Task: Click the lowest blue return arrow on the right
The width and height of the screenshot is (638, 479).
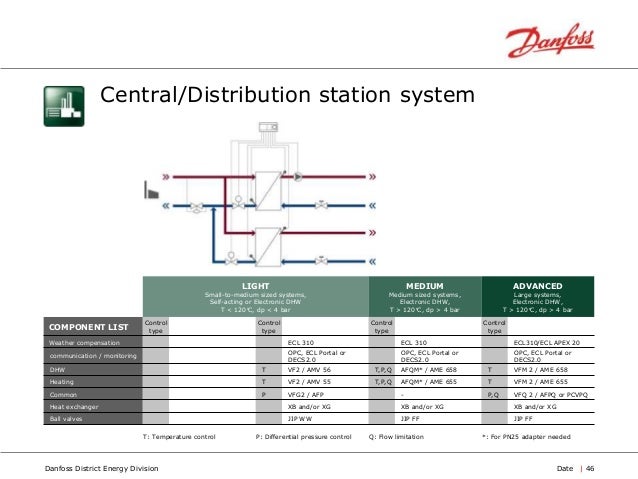Action: (372, 261)
